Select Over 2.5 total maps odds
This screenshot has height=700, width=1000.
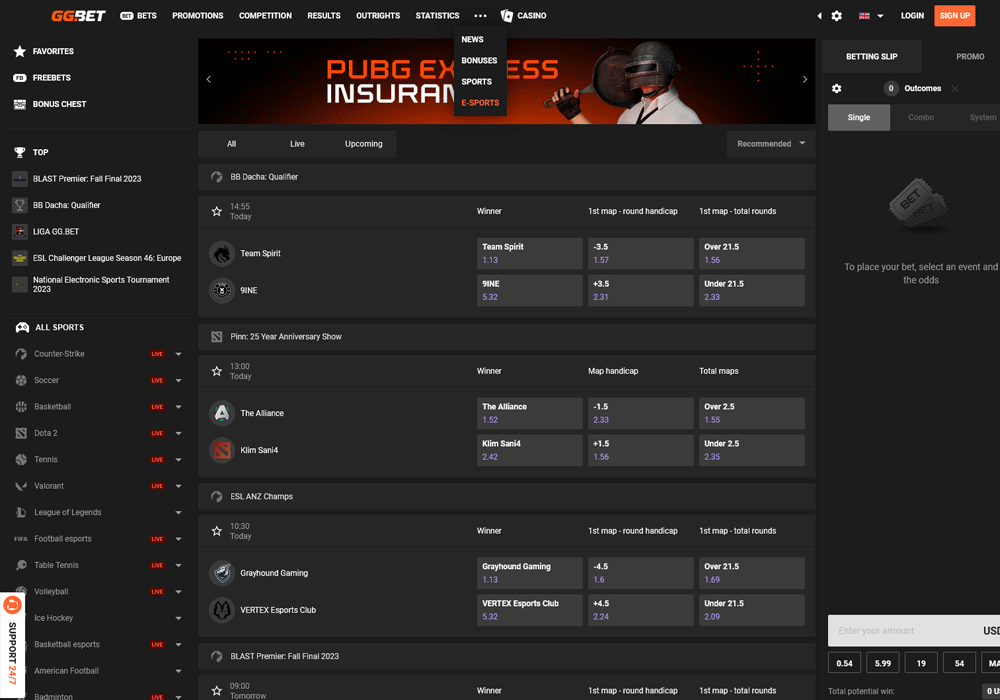coord(751,413)
